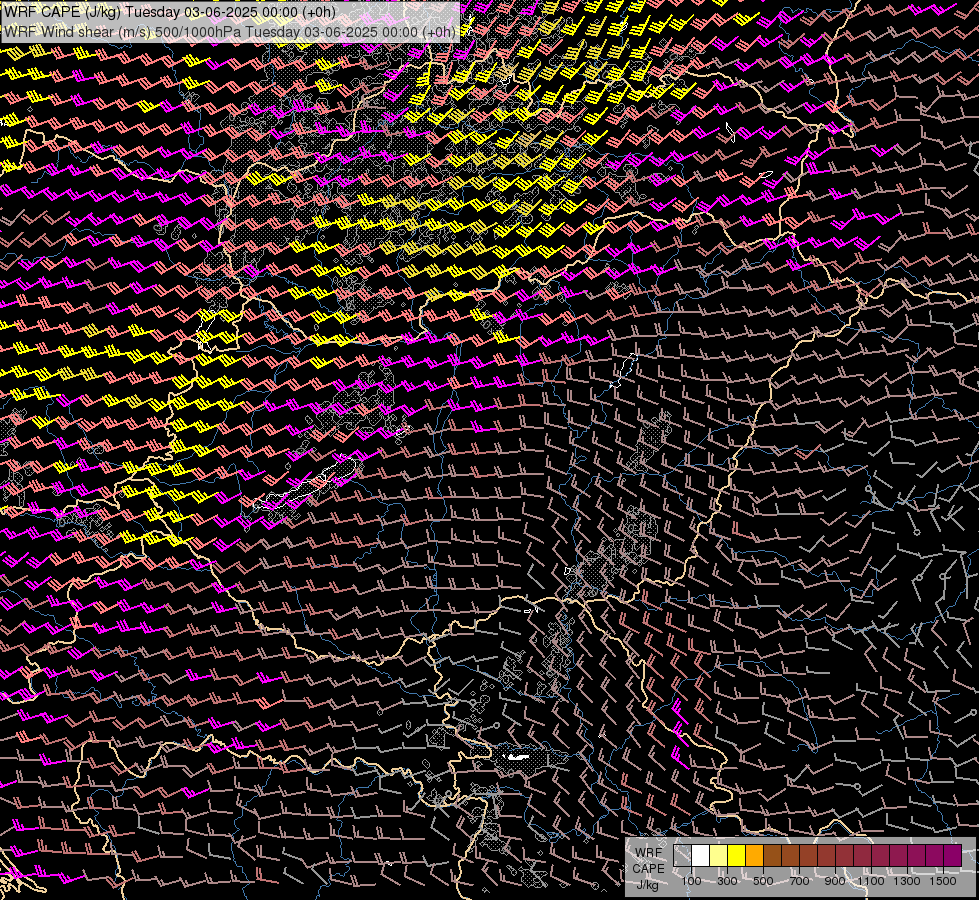
Task: Click the 1500 value on the legend
Action: (x=943, y=881)
